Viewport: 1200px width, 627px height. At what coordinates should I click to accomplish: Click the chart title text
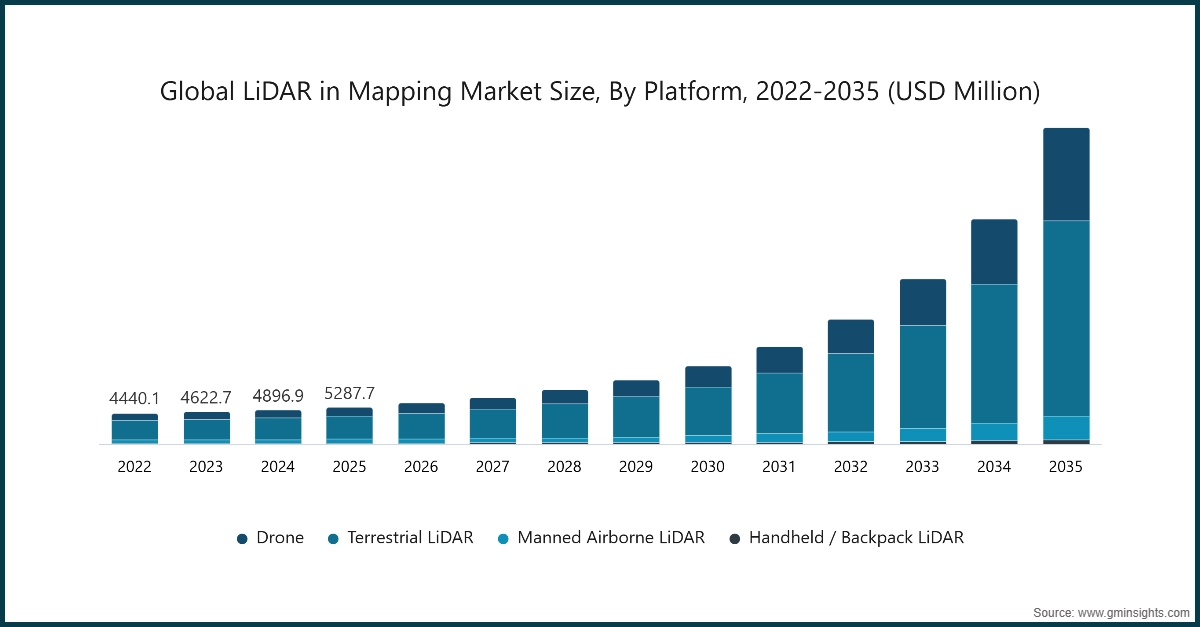pyautogui.click(x=600, y=92)
